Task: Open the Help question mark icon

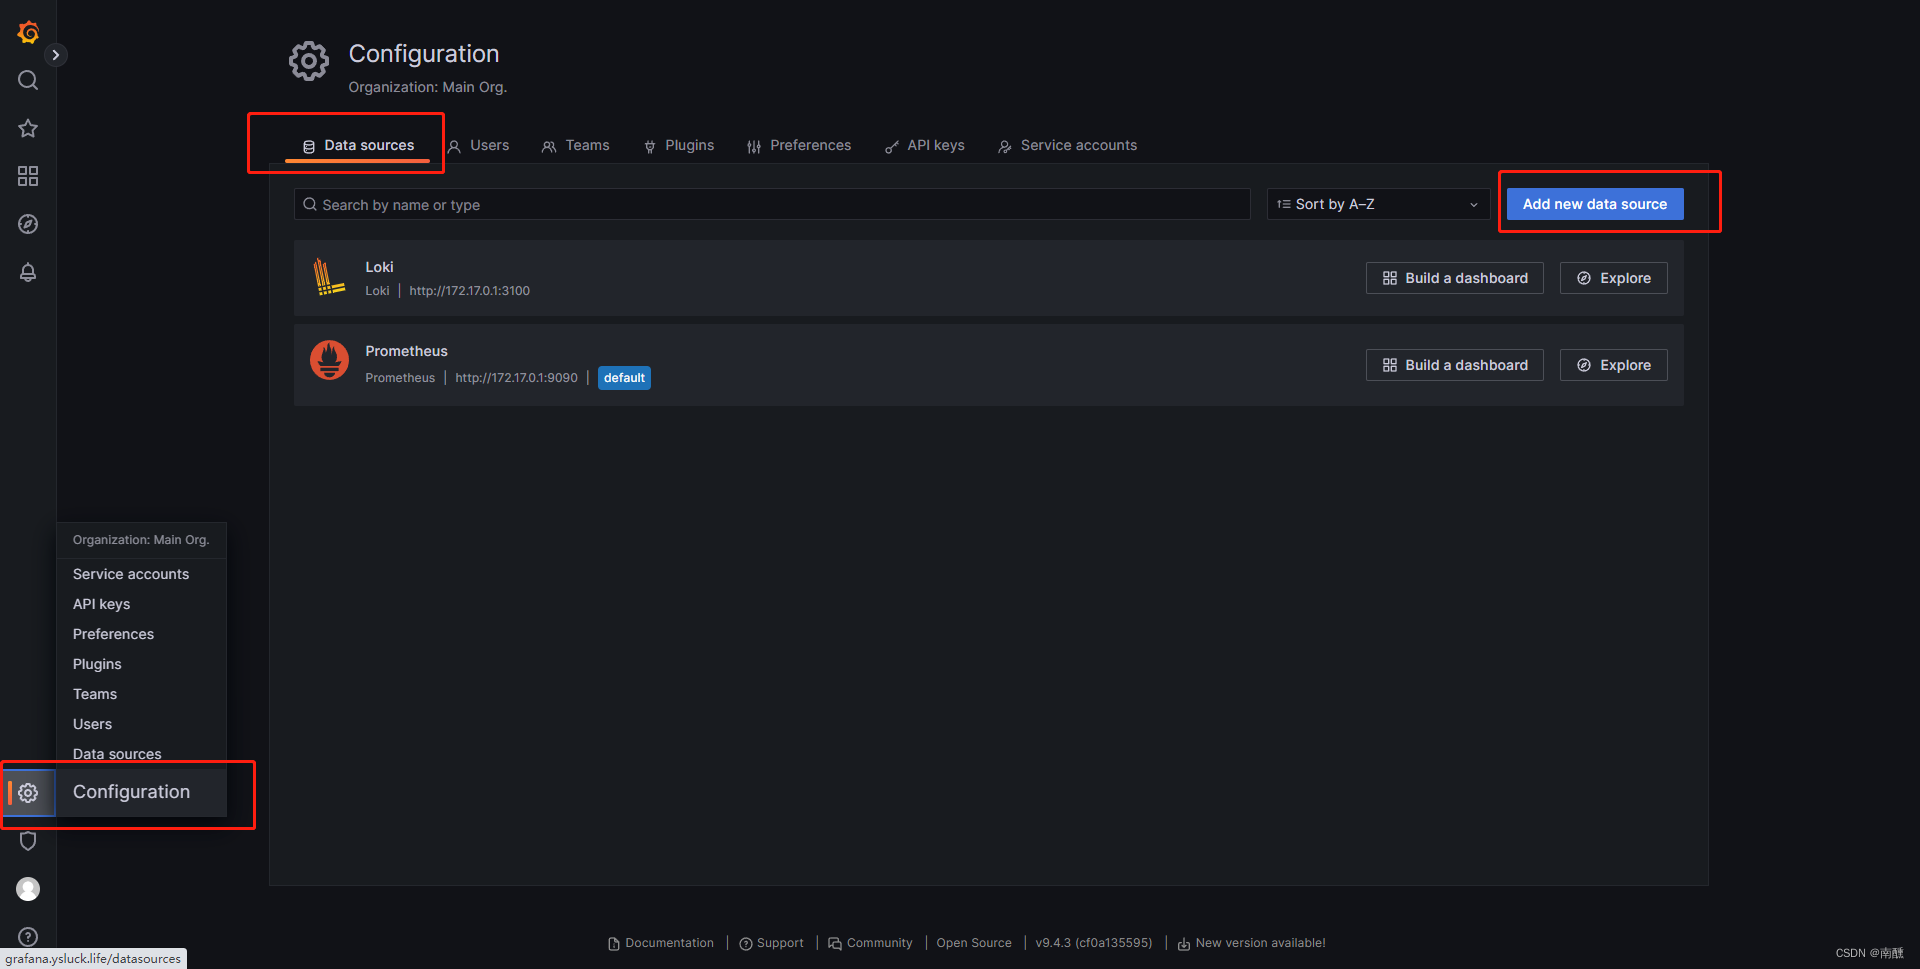Action: 28,937
